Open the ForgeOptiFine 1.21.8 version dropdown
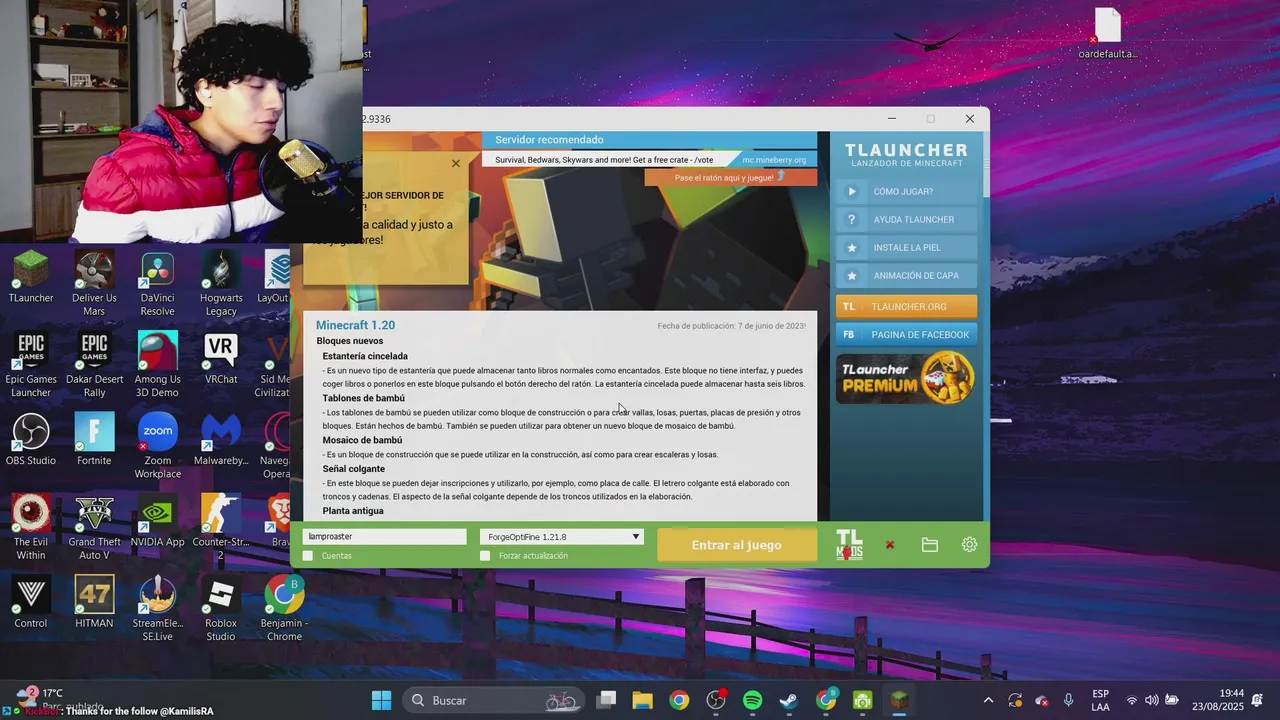This screenshot has width=1280, height=720. [x=562, y=537]
